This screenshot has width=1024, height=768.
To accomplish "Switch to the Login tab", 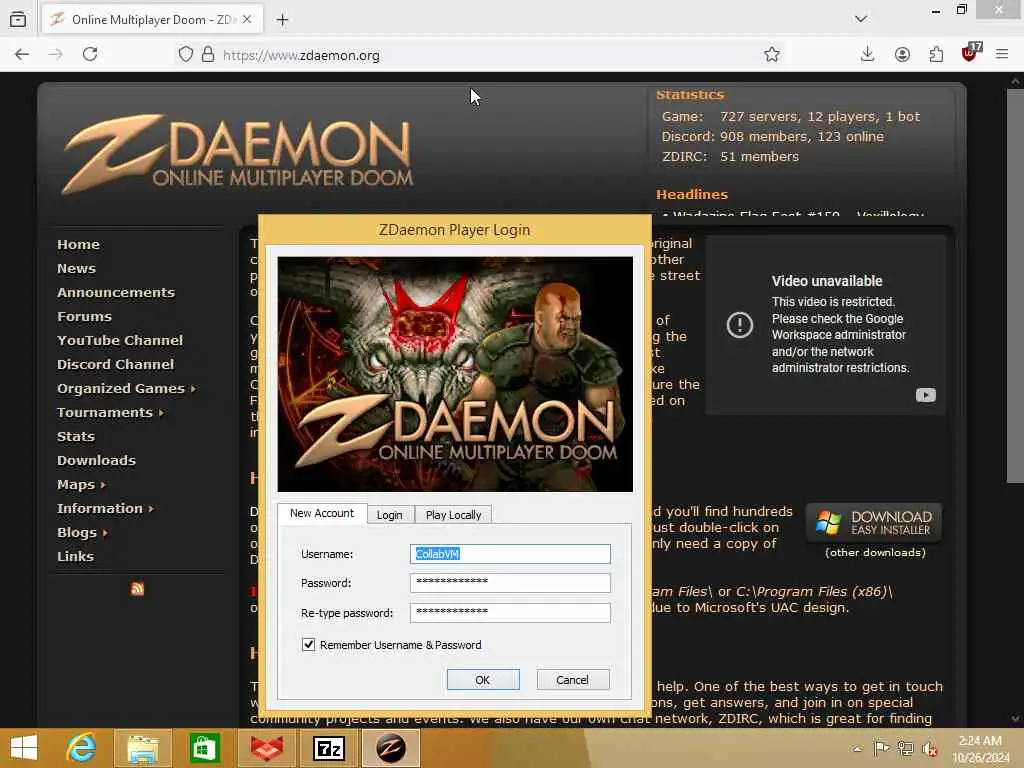I will 390,515.
